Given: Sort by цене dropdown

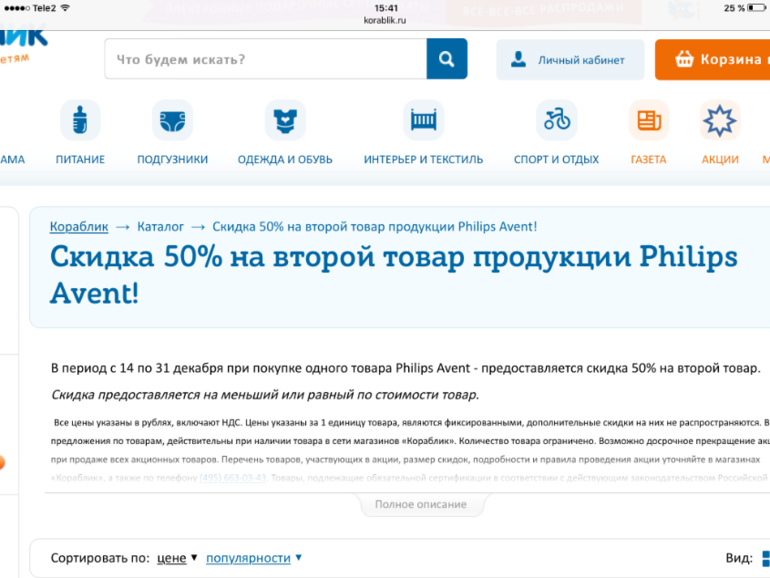Looking at the screenshot, I should pyautogui.click(x=177, y=558).
